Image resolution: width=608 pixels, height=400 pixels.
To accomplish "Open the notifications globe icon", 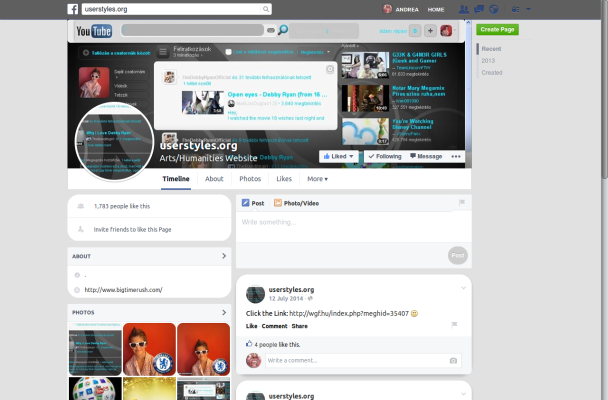I will tap(493, 9).
